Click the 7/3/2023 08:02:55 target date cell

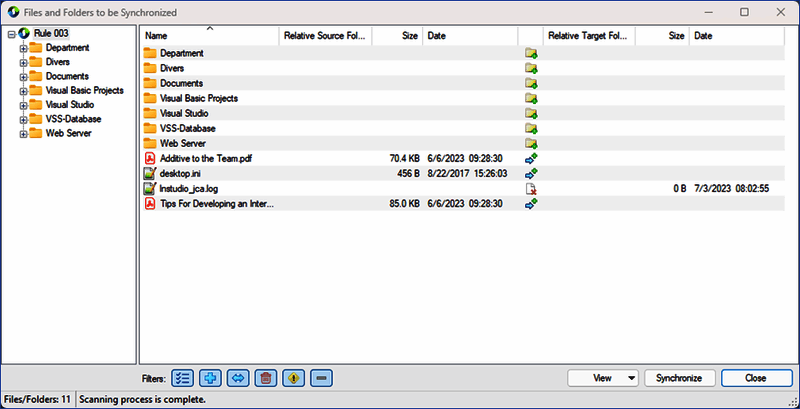732,189
